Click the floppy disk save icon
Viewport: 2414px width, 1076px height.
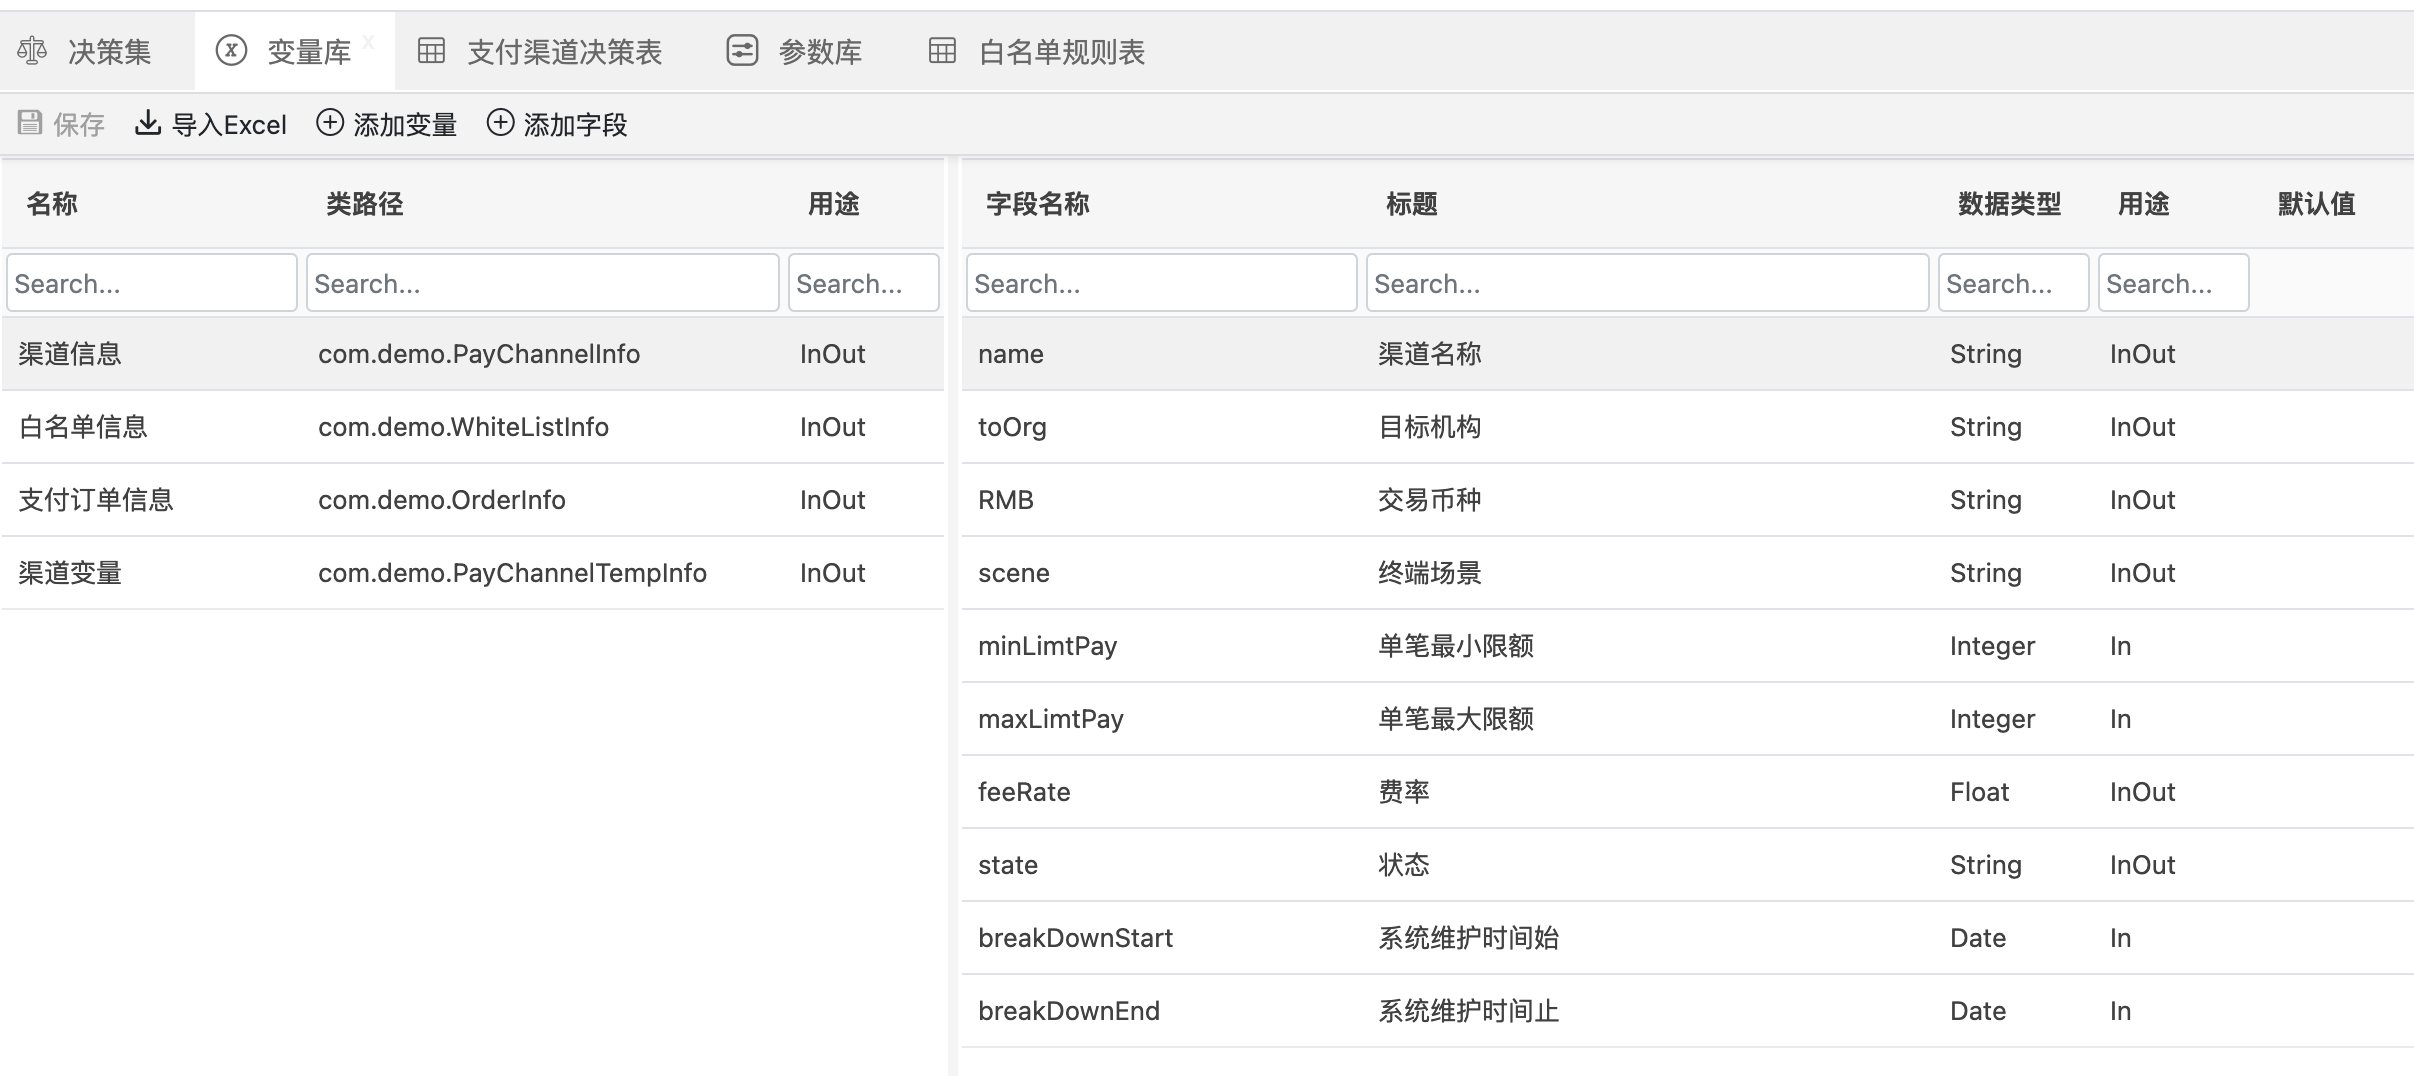point(30,123)
